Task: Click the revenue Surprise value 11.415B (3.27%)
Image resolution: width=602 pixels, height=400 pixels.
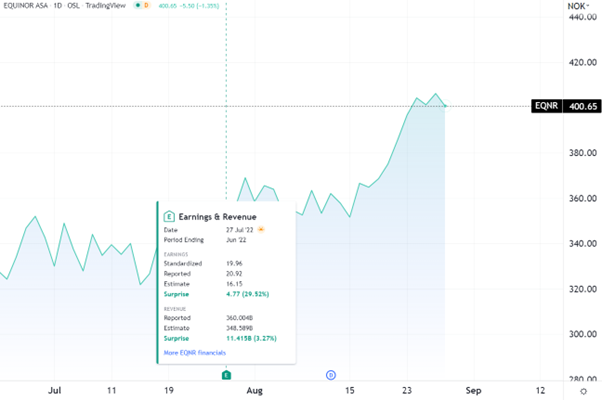Action: click(251, 338)
